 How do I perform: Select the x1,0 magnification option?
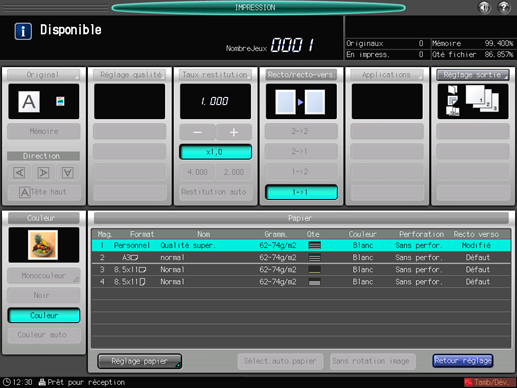coord(215,152)
